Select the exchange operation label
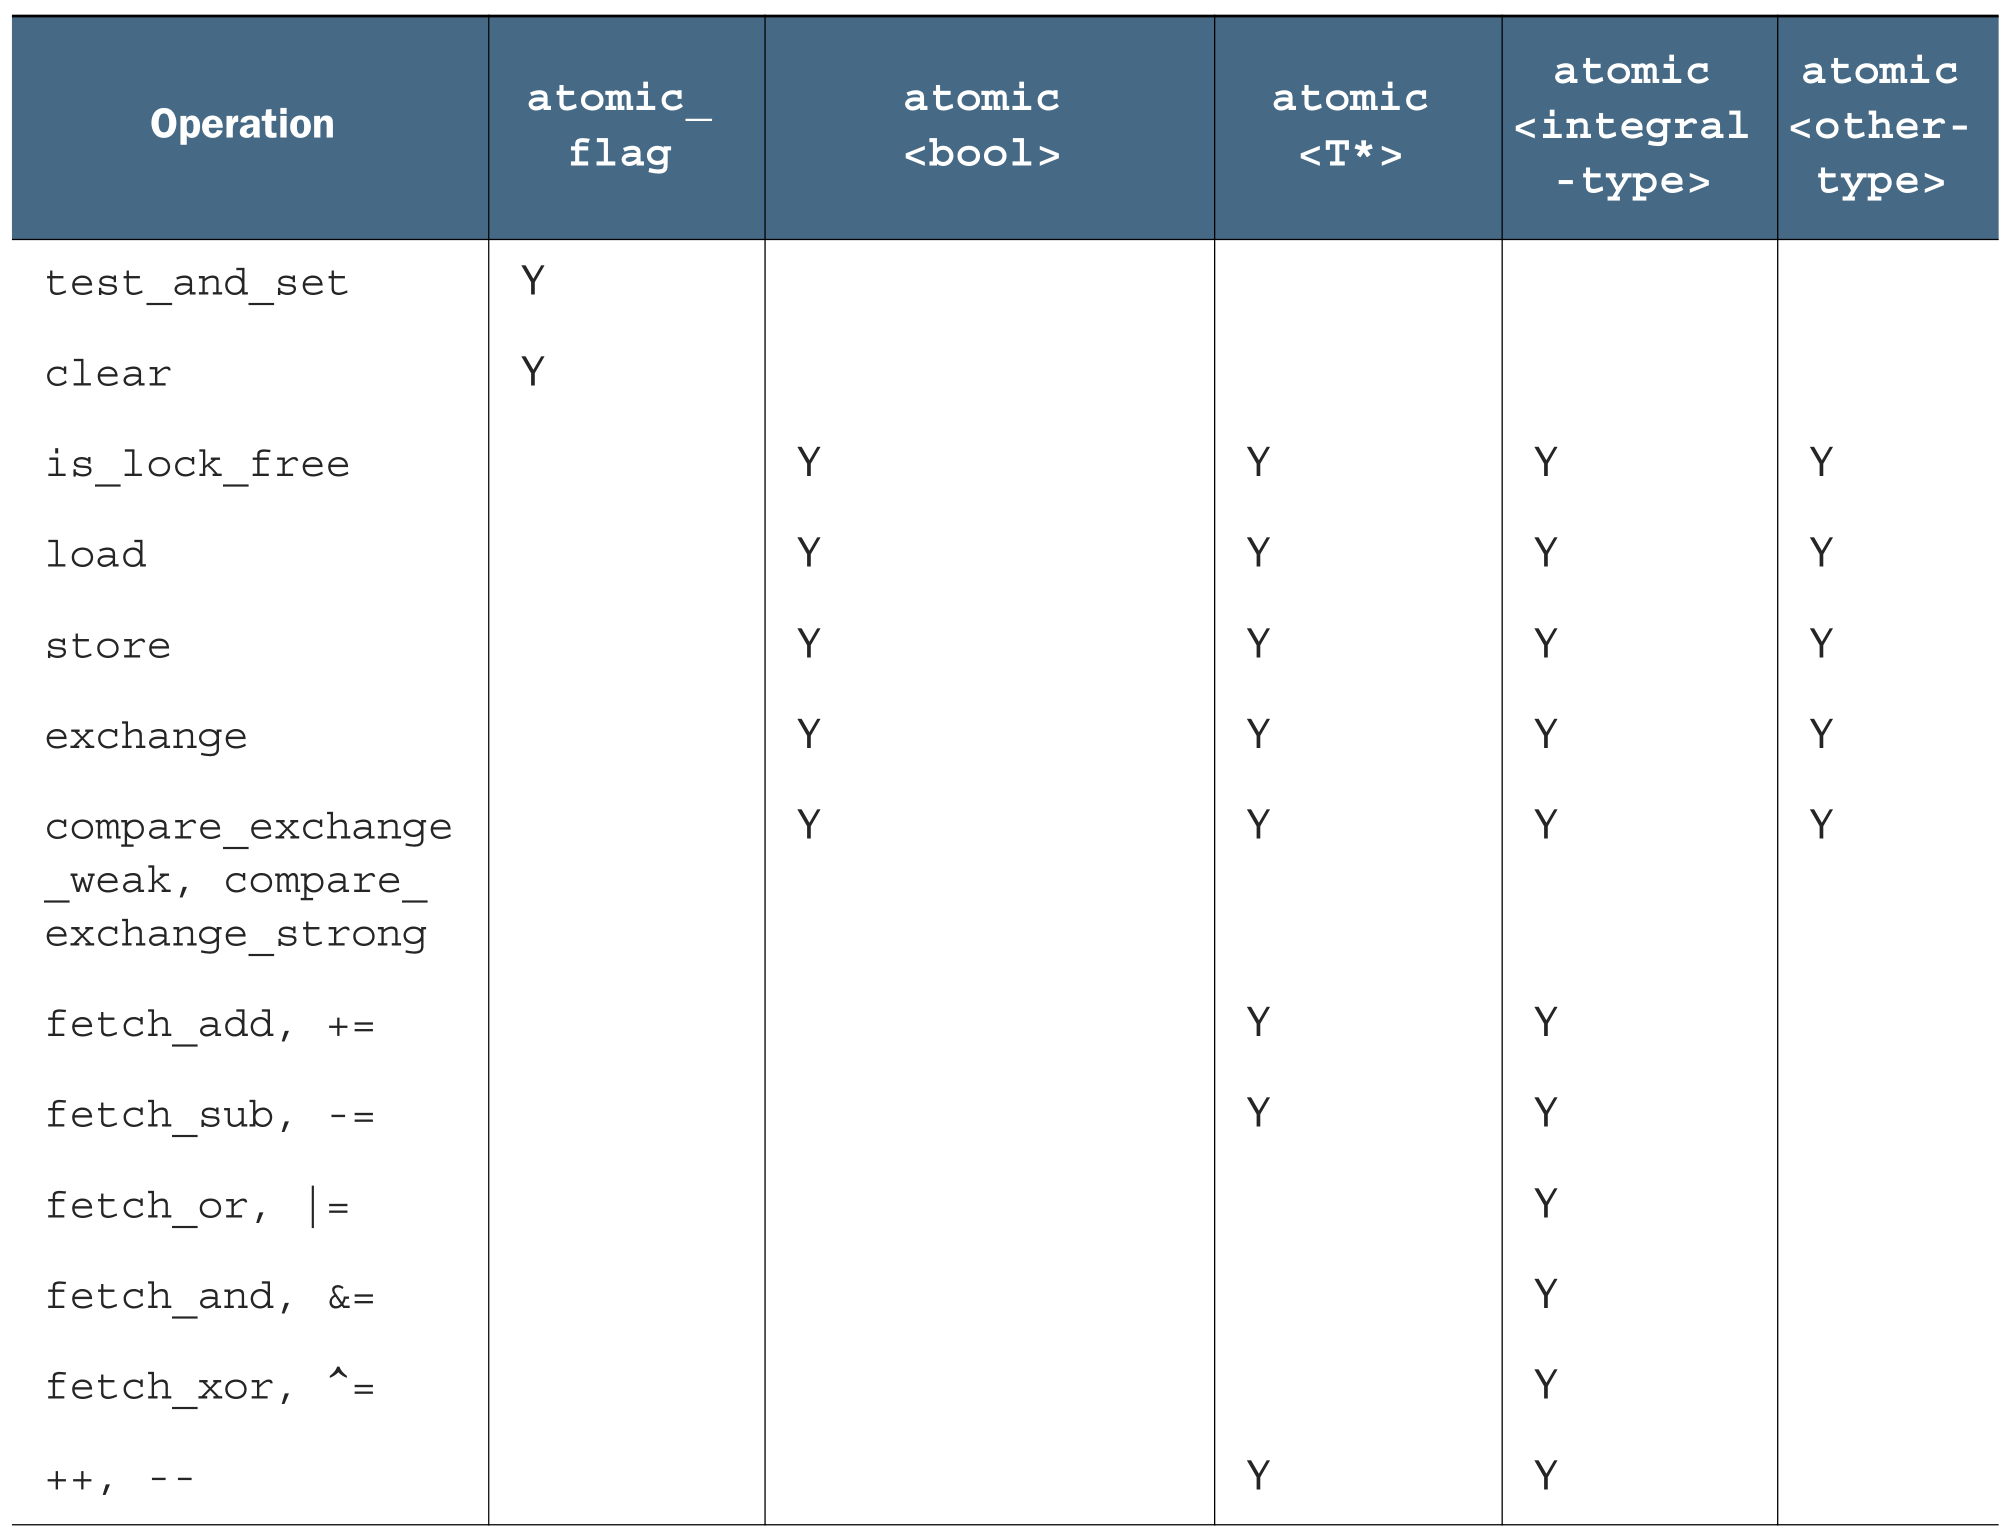 coord(146,736)
